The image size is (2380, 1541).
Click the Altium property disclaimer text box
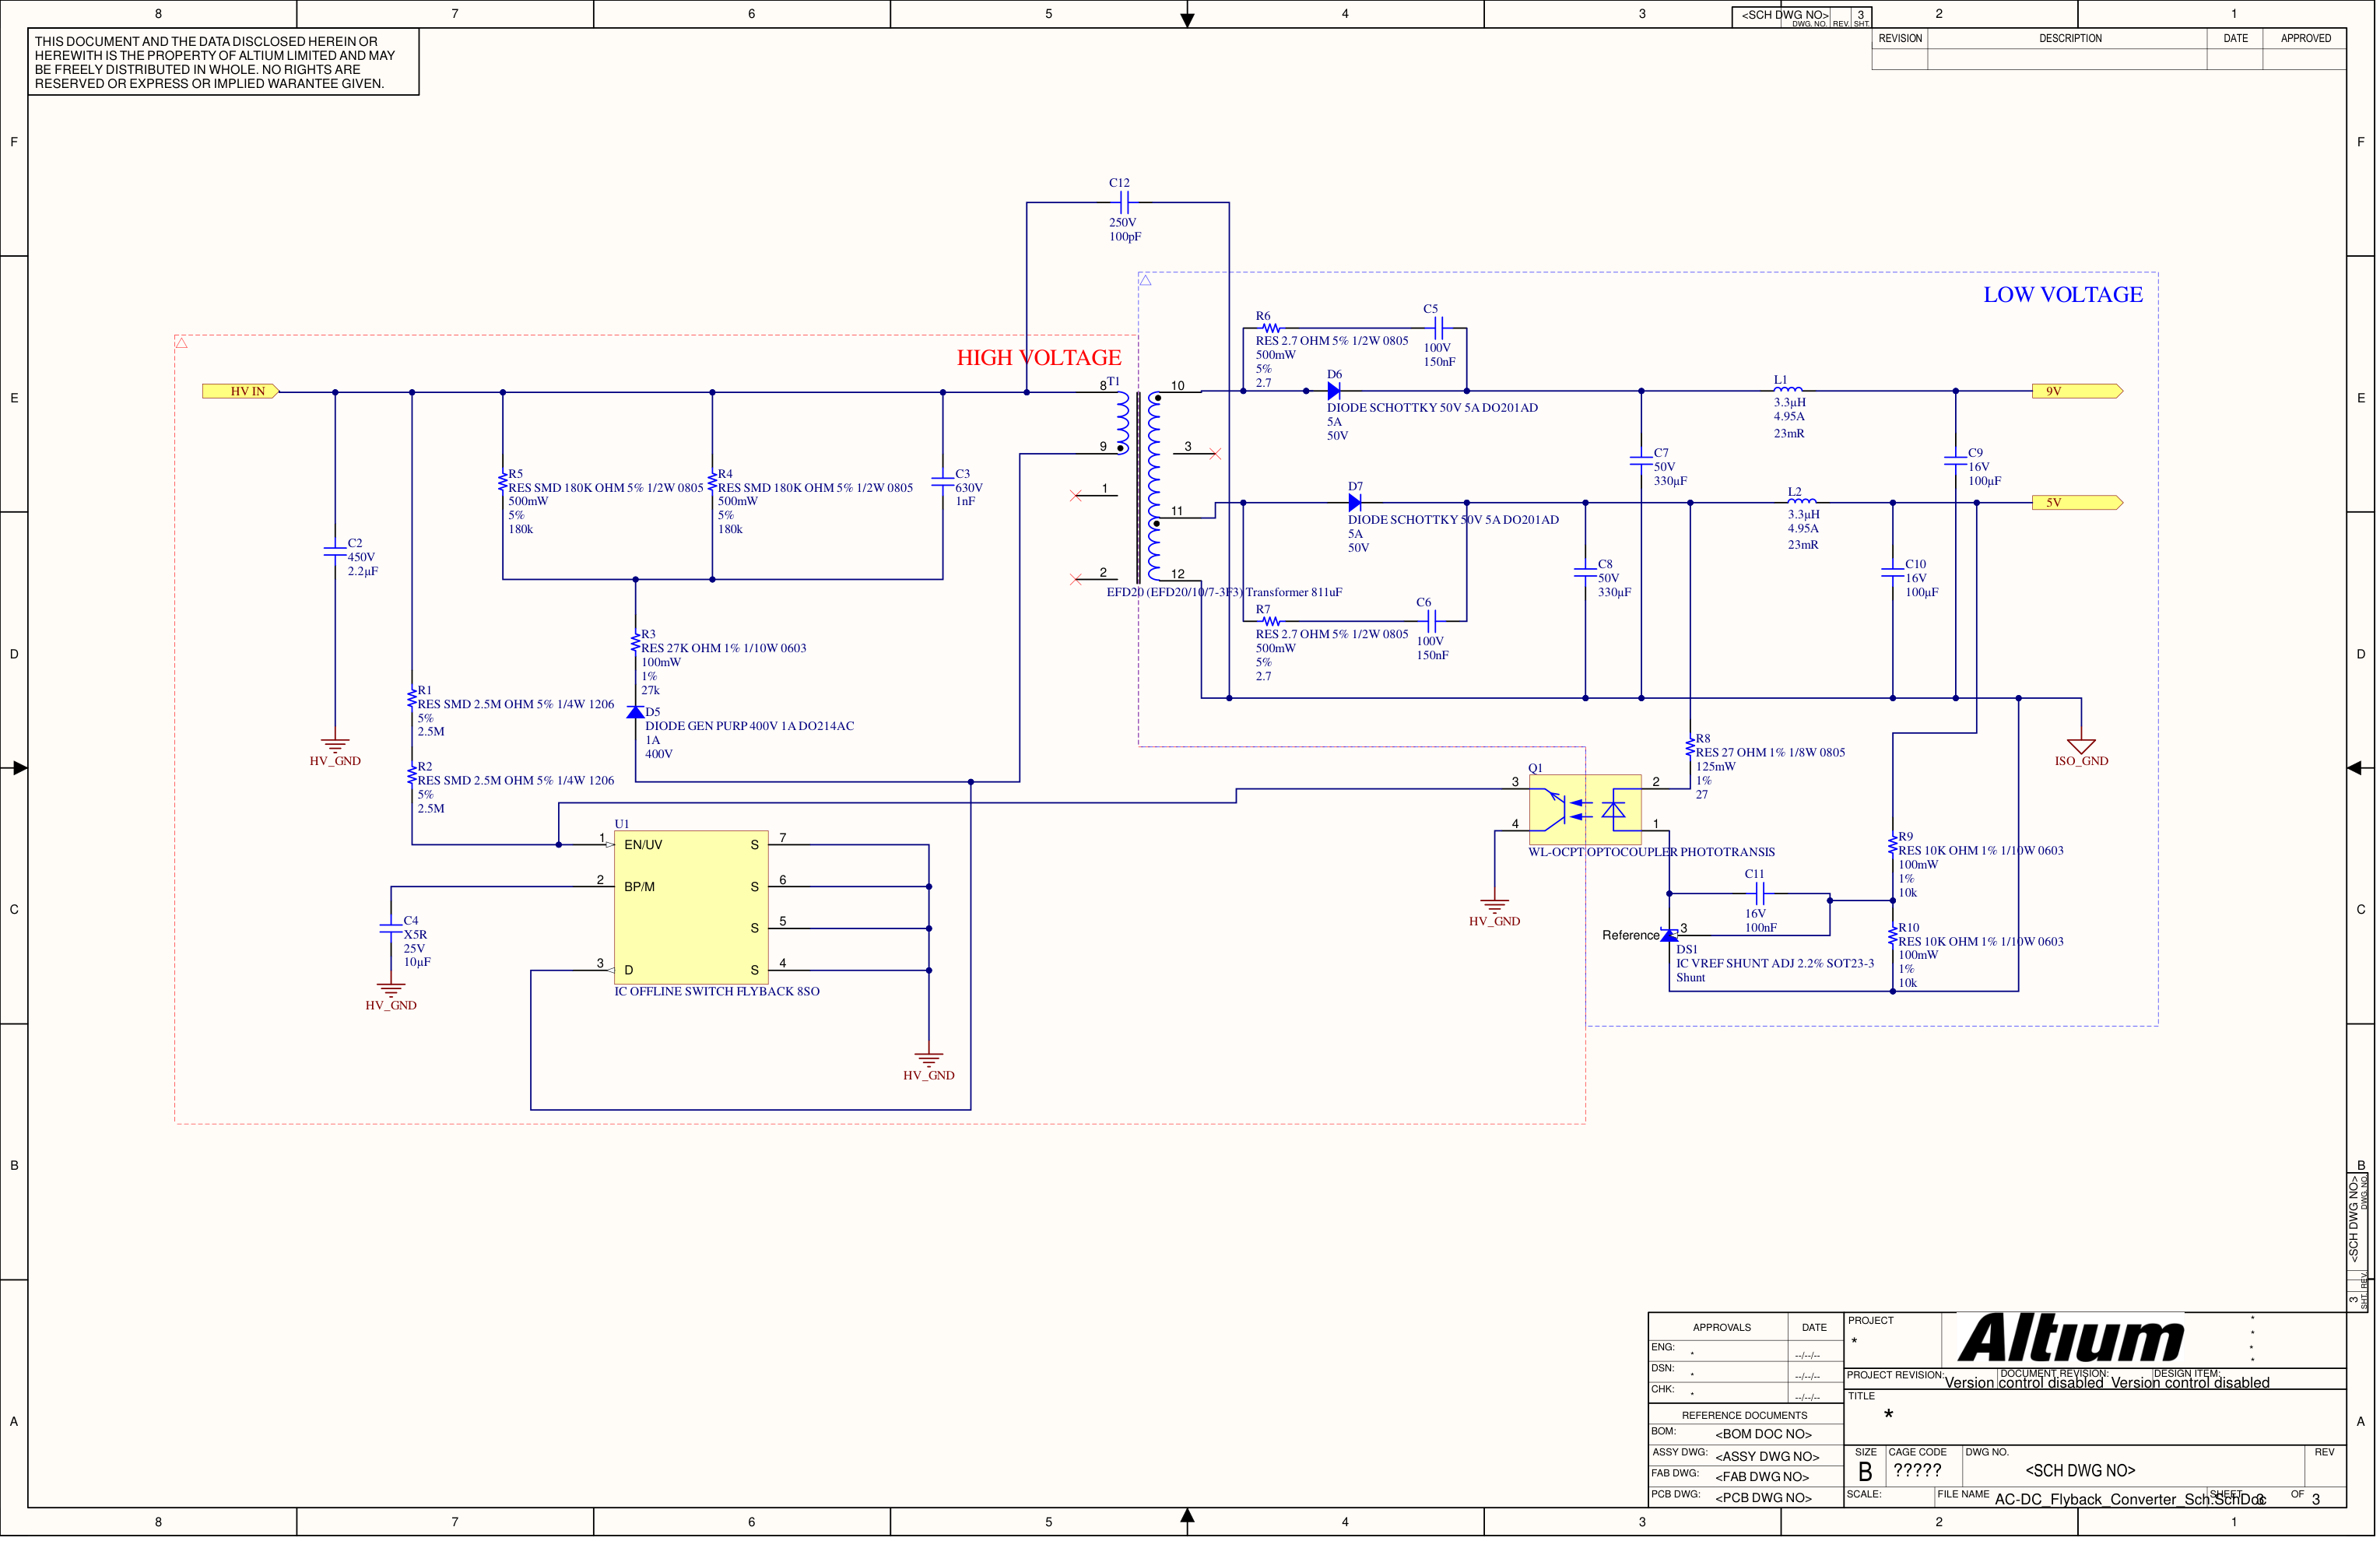[x=223, y=62]
